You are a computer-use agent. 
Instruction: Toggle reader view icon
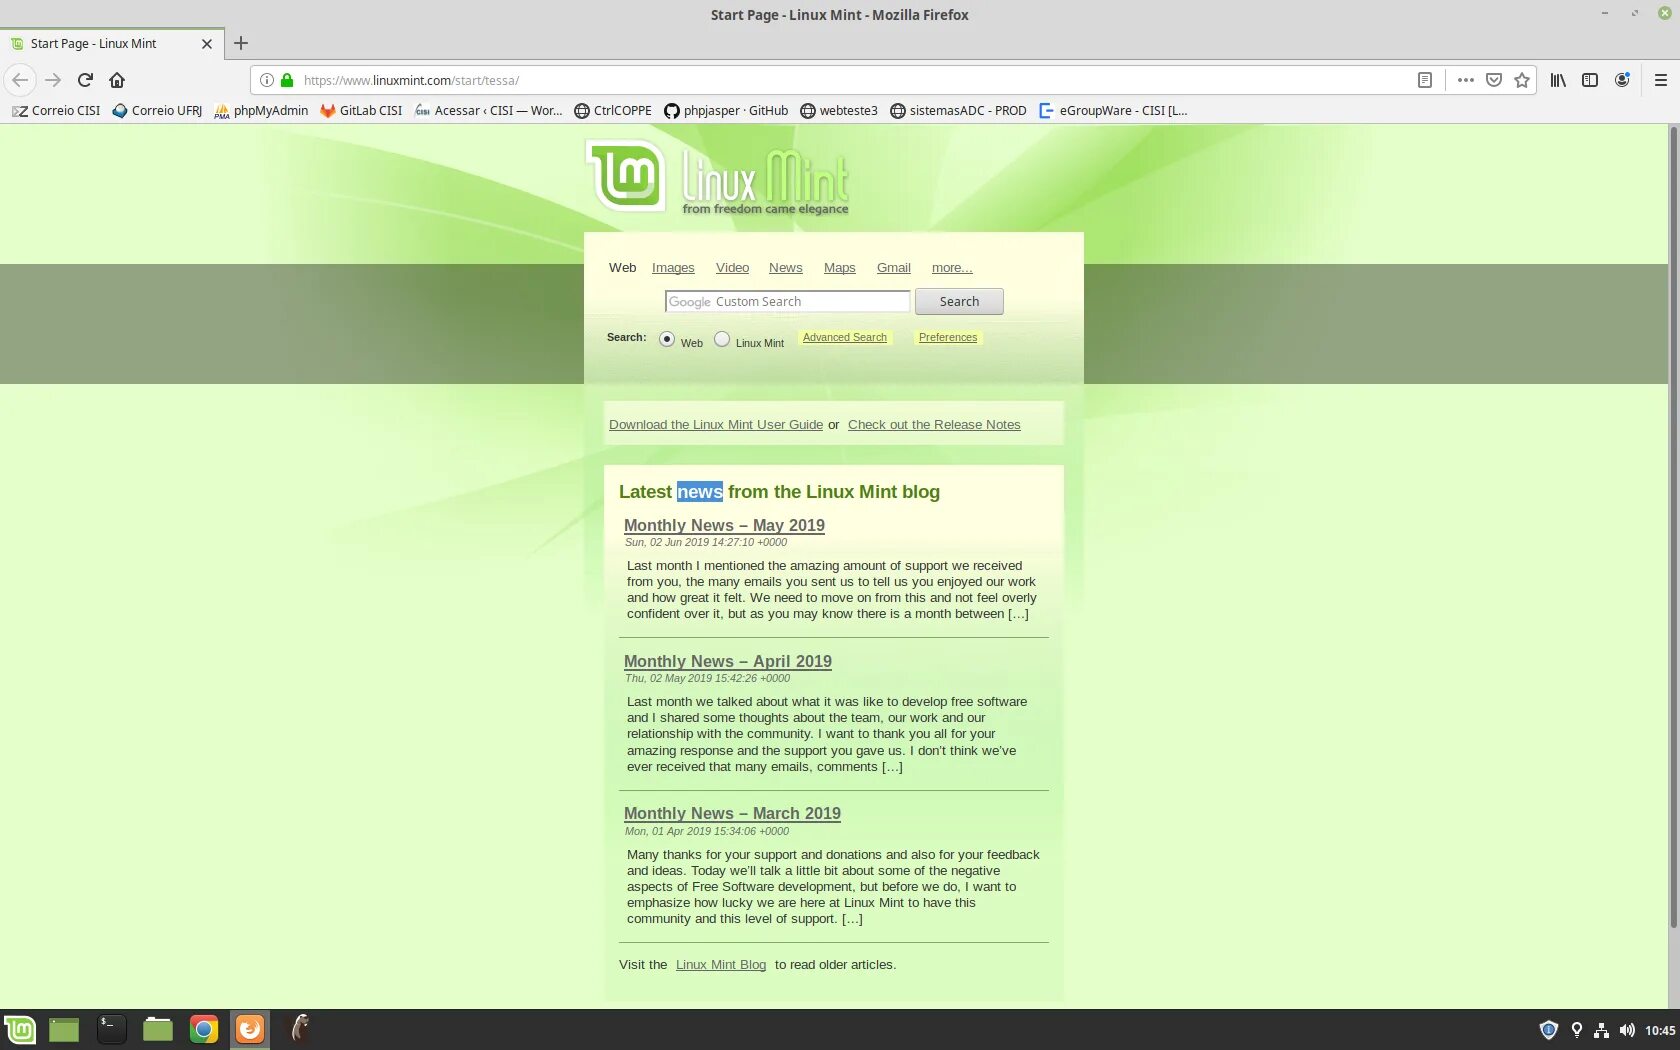click(x=1425, y=80)
